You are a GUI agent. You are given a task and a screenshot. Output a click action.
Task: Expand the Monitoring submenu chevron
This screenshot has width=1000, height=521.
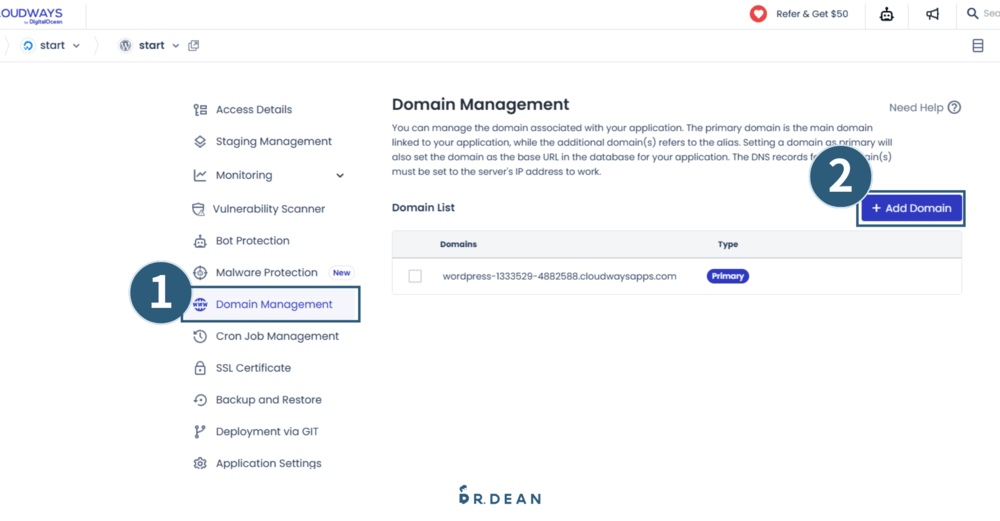point(340,176)
